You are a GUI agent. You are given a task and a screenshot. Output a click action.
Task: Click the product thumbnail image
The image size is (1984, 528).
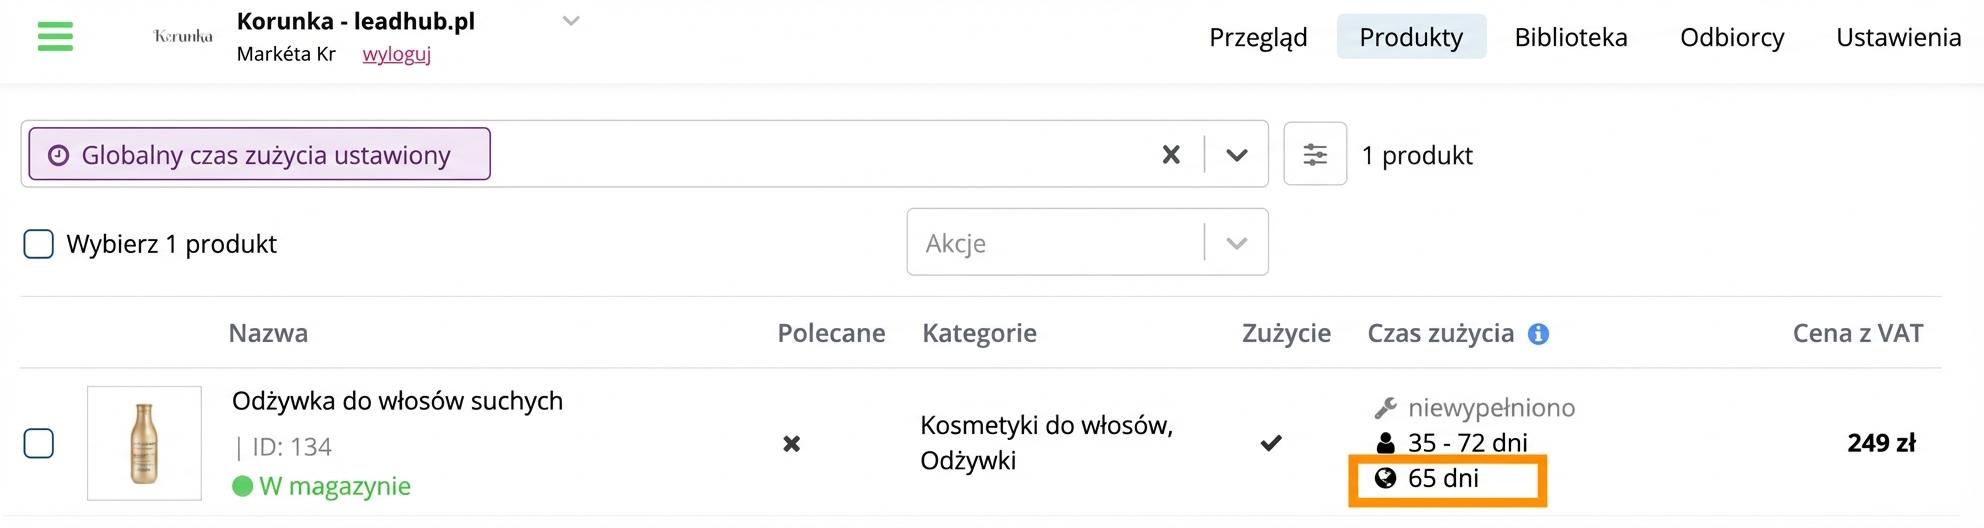144,443
